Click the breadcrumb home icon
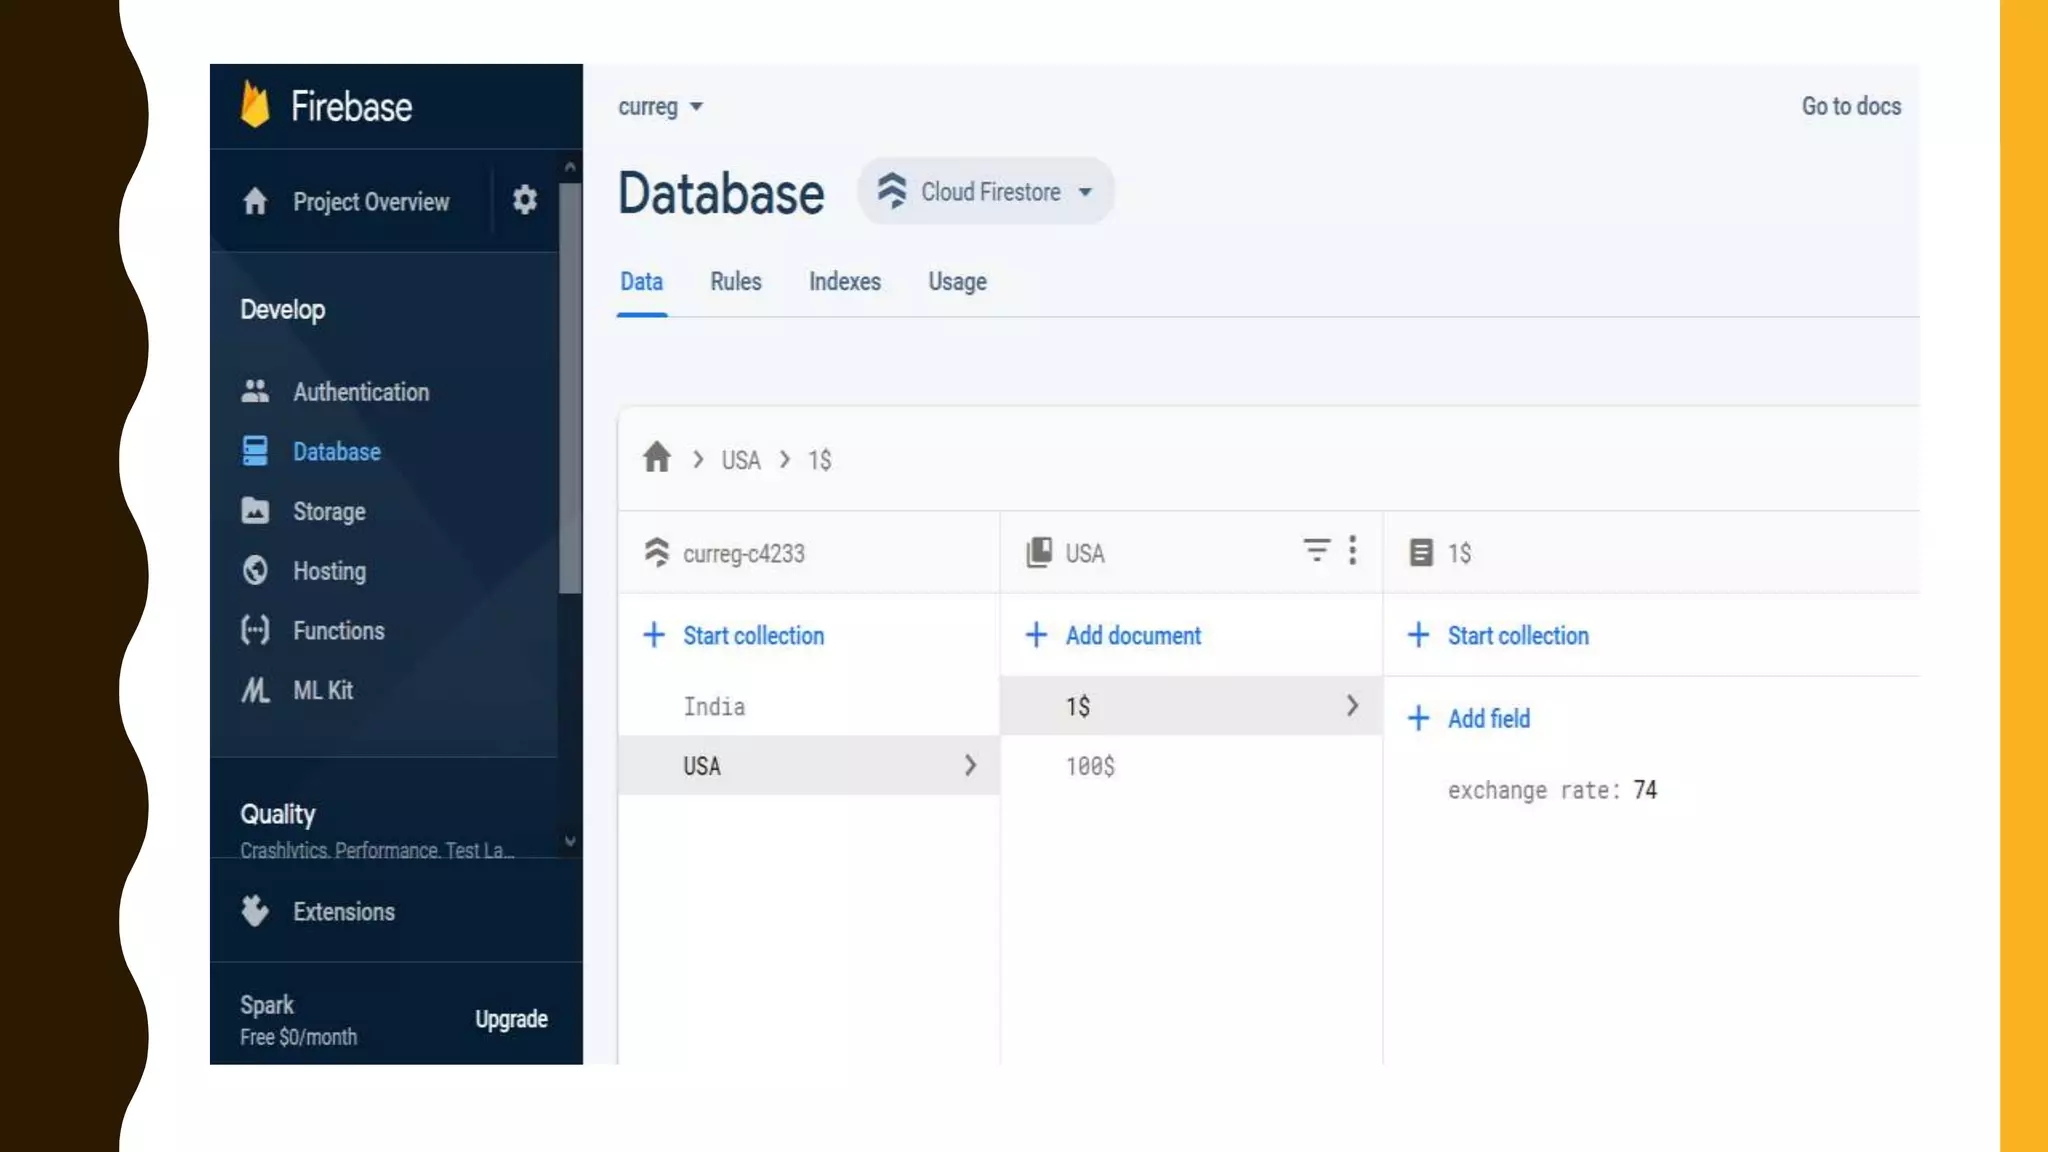The width and height of the screenshot is (2048, 1152). [656, 458]
